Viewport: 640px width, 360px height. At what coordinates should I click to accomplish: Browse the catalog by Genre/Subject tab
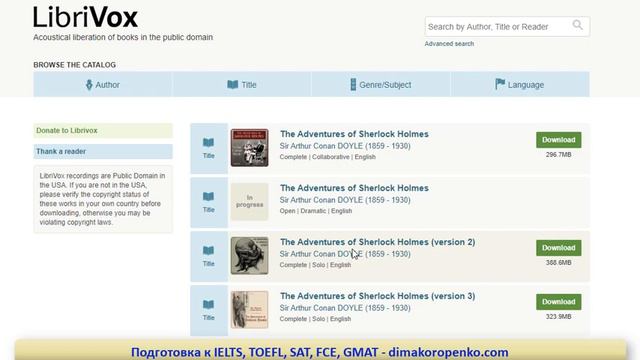click(x=381, y=84)
